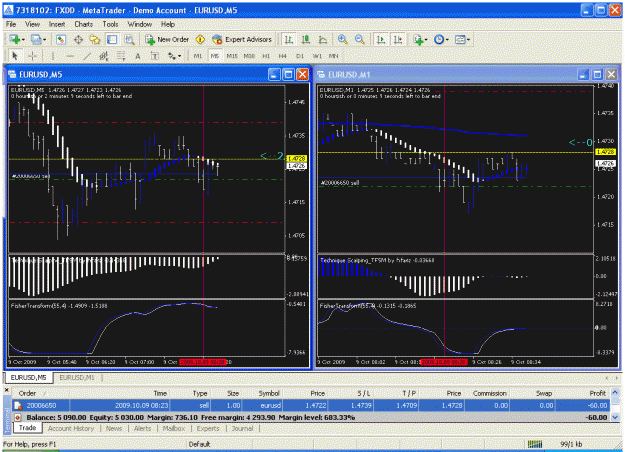Click the add Indicators icon
The height and width of the screenshot is (452, 625).
tap(418, 39)
